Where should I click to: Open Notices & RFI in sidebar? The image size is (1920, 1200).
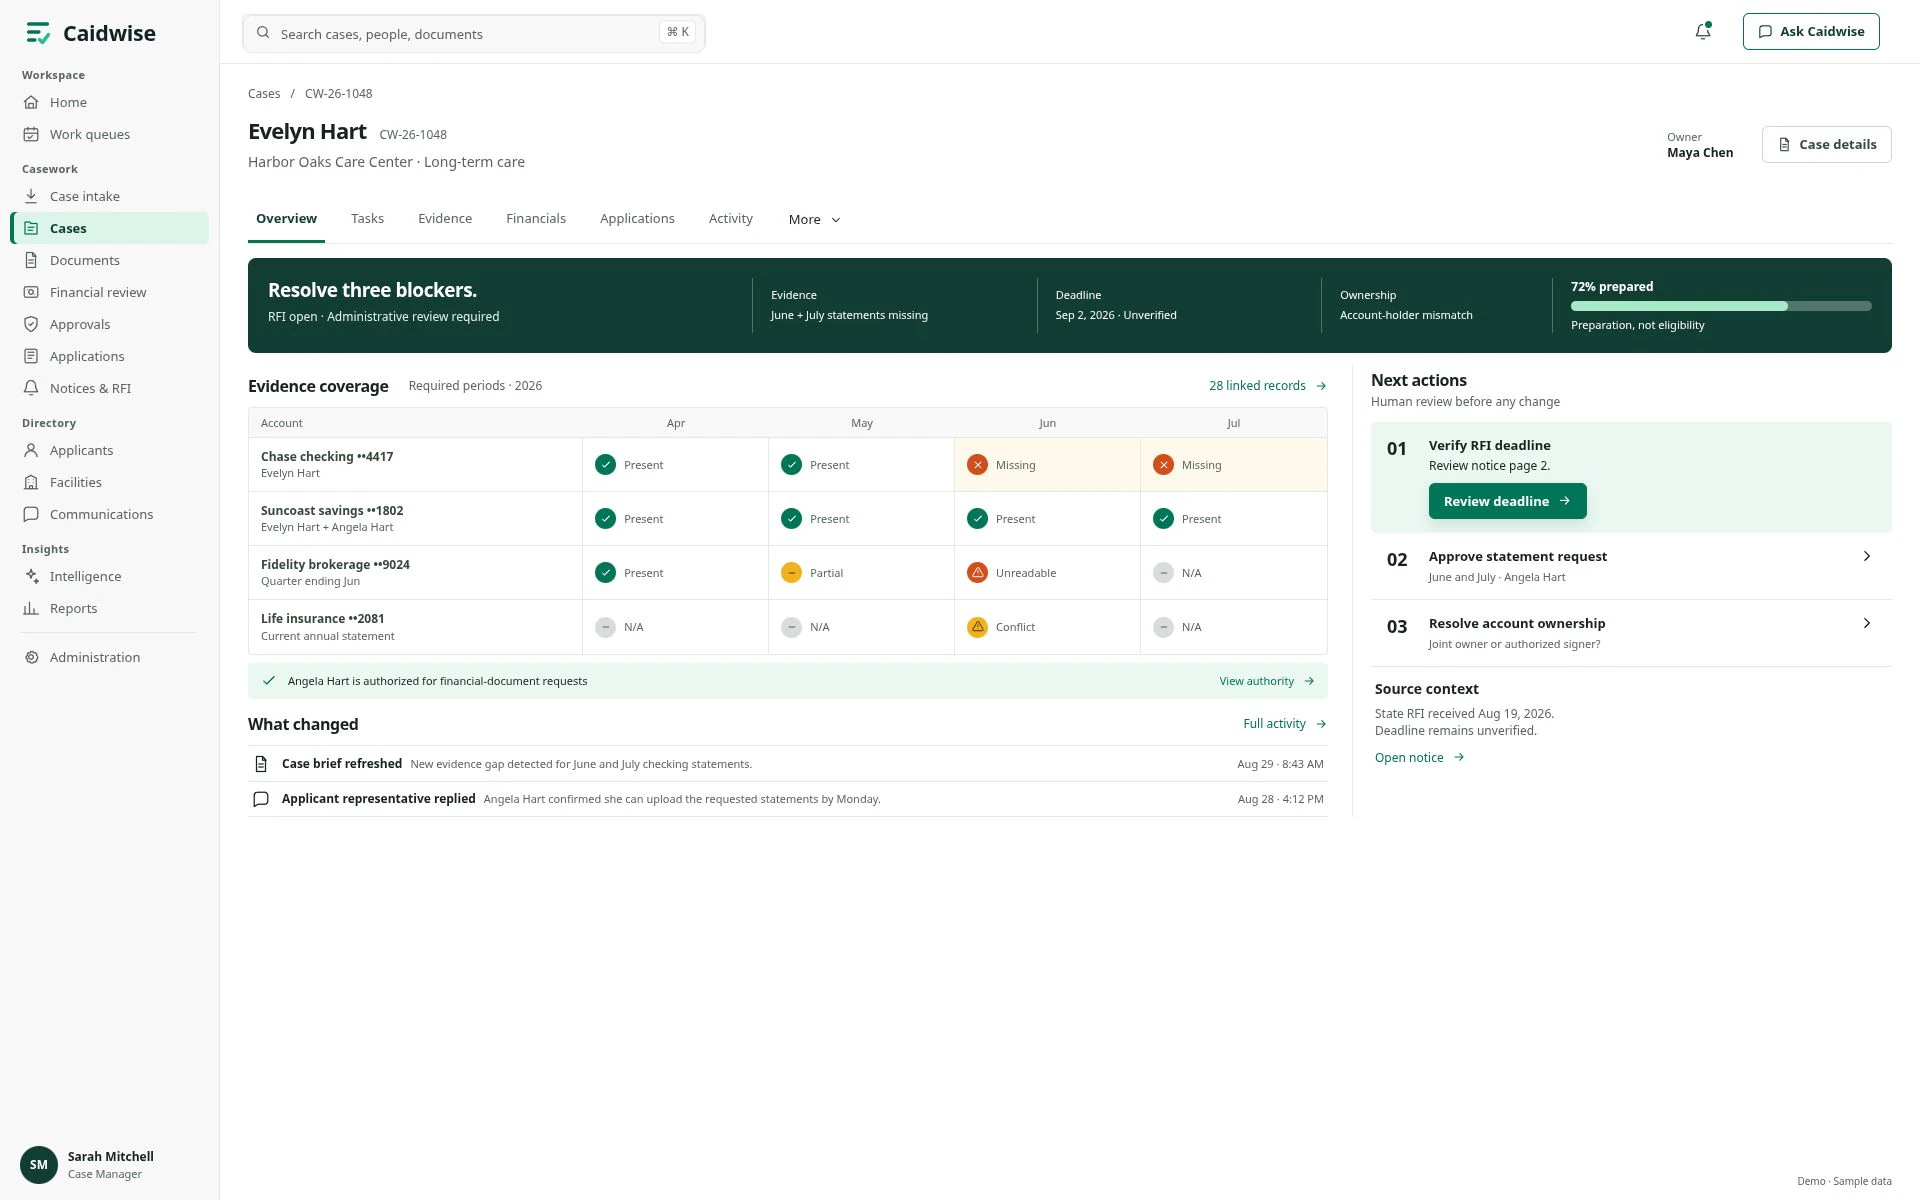pyautogui.click(x=110, y=388)
